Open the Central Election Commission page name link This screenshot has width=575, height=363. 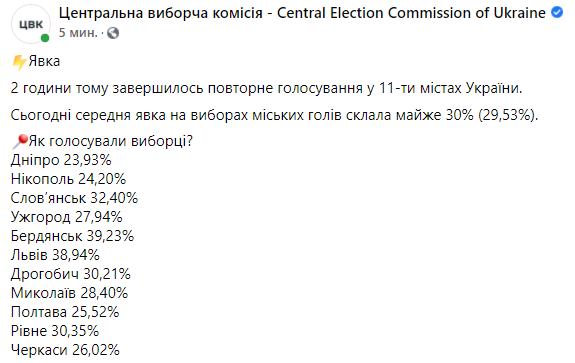[x=302, y=13]
